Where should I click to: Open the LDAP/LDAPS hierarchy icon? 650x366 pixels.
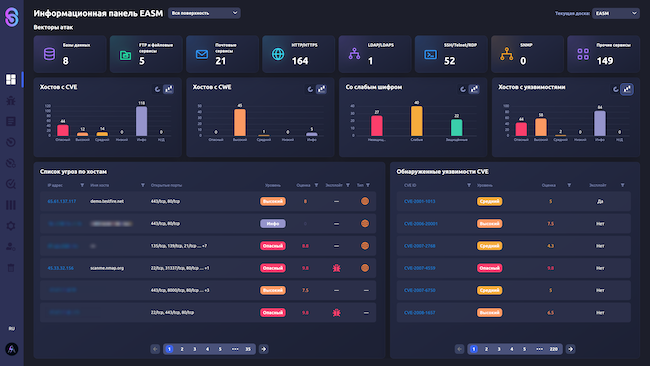click(354, 54)
